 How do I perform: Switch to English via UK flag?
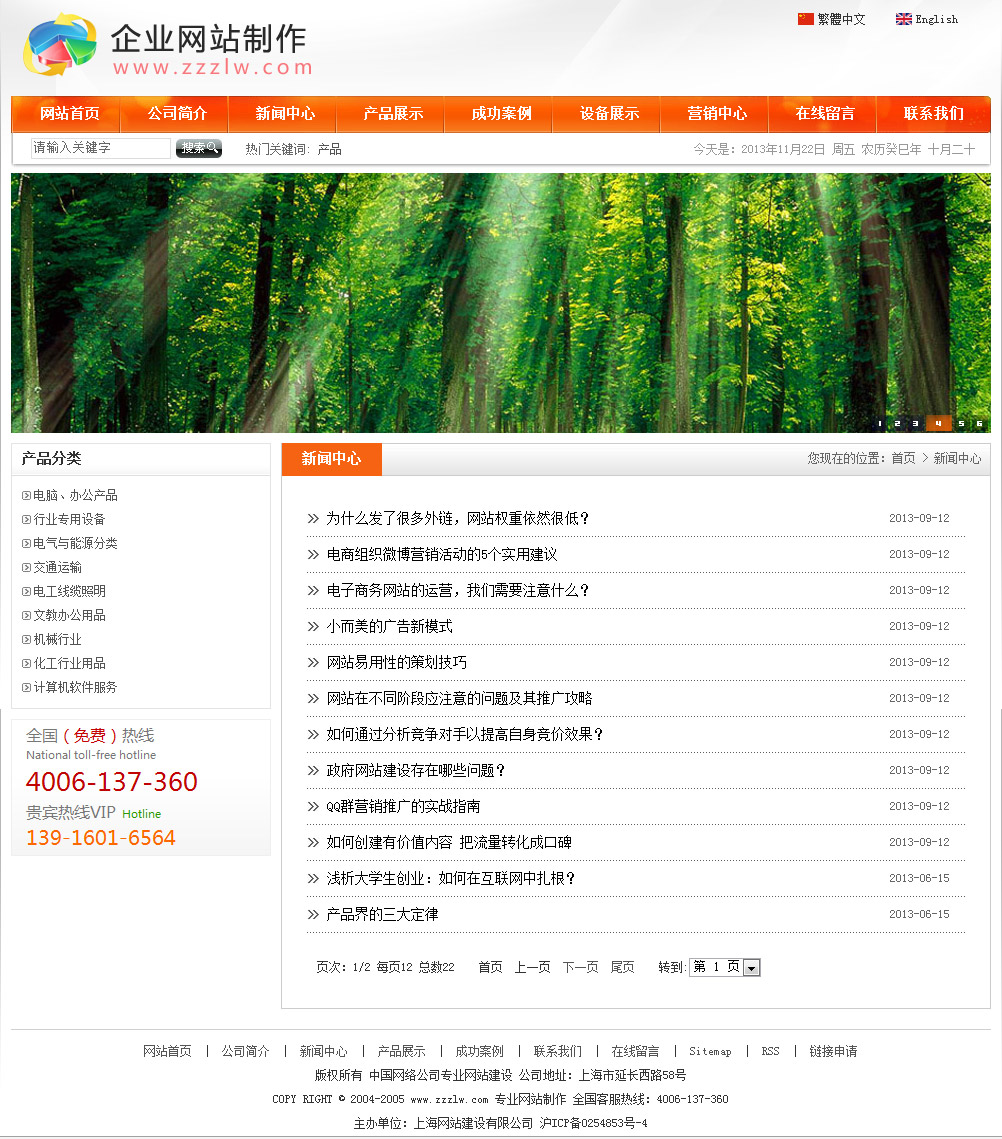point(903,19)
